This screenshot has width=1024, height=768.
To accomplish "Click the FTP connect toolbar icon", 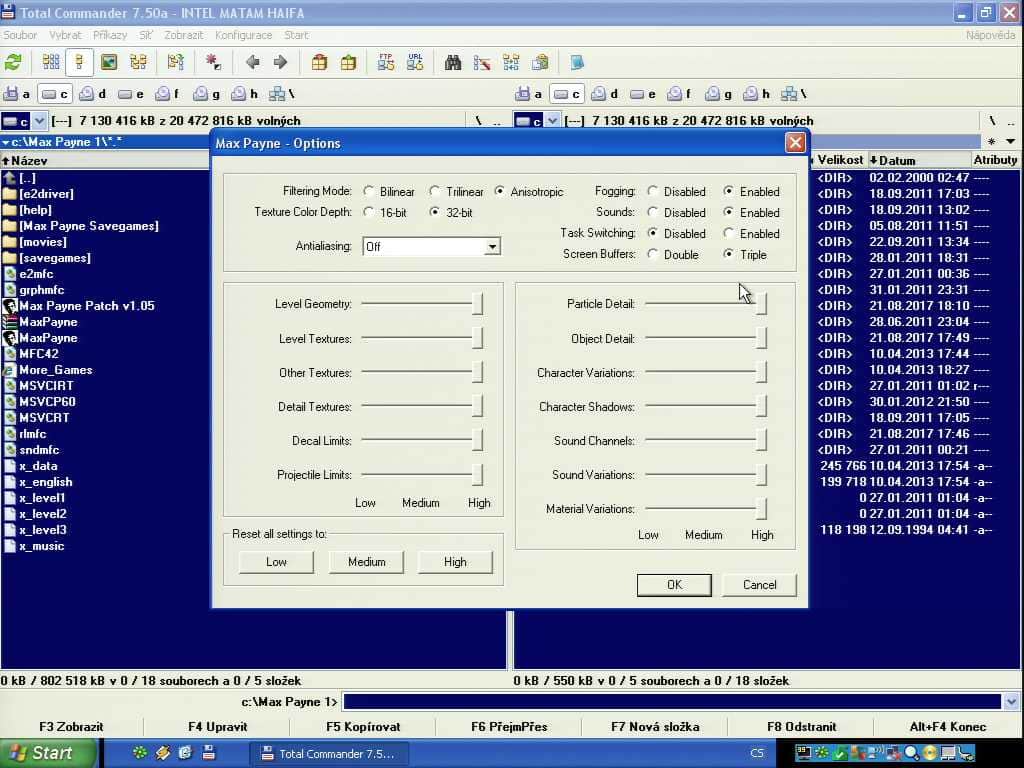I will click(386, 63).
